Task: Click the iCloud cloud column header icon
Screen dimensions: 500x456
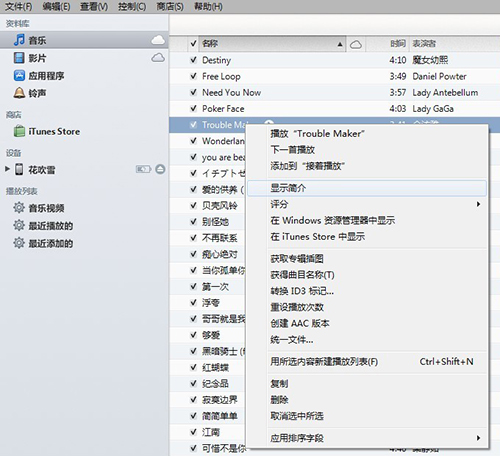Action: pos(356,44)
